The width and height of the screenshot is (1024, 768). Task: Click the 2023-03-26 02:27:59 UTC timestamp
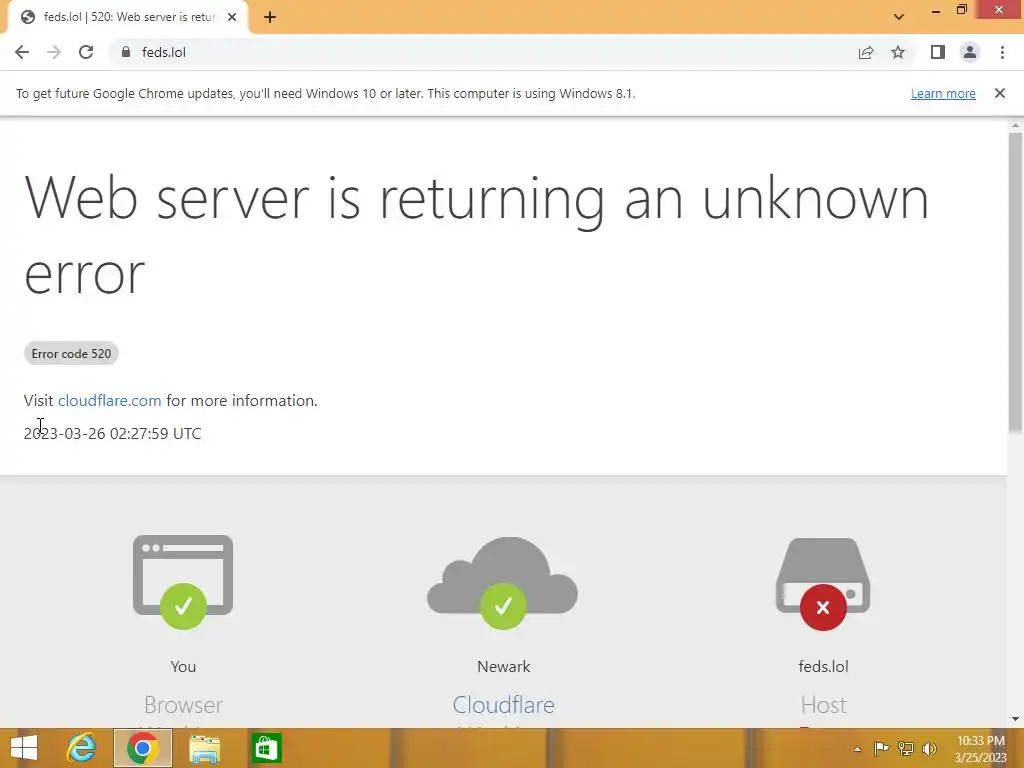[112, 434]
